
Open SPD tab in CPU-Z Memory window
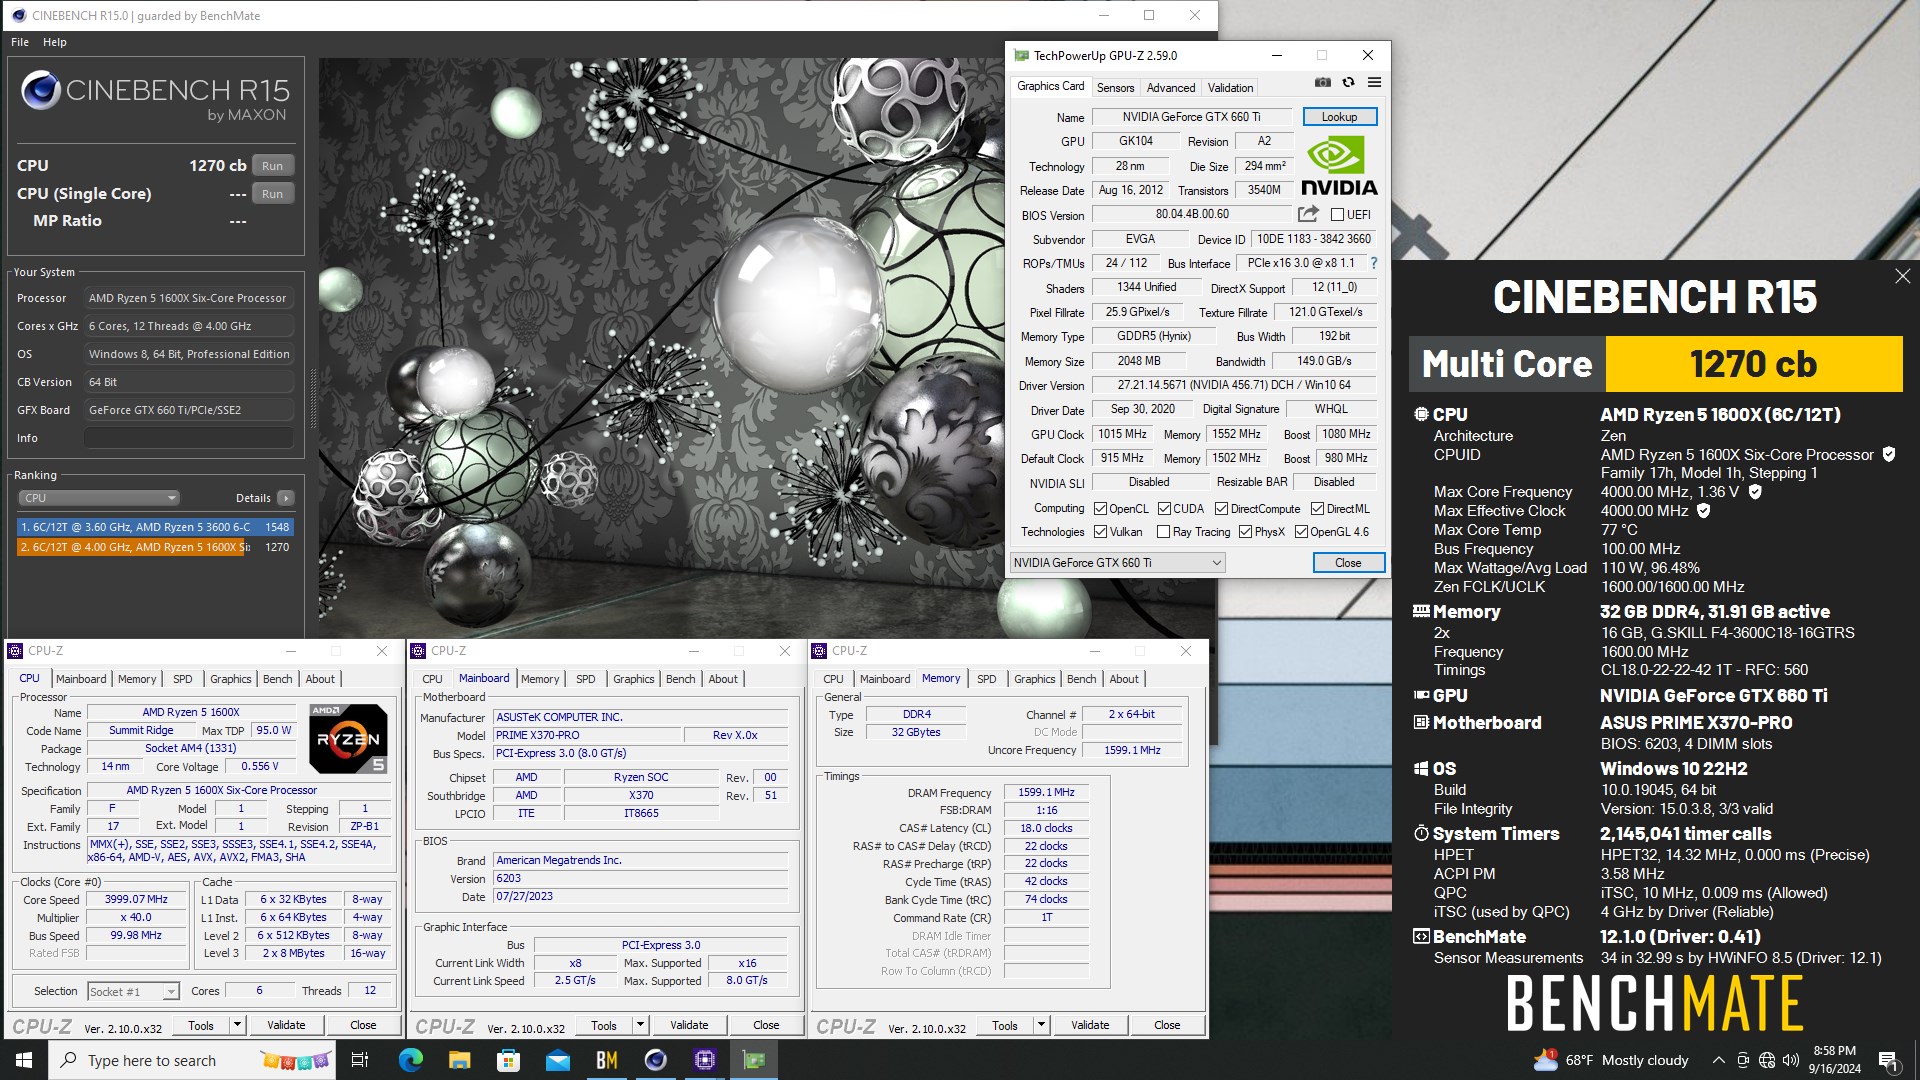click(986, 679)
